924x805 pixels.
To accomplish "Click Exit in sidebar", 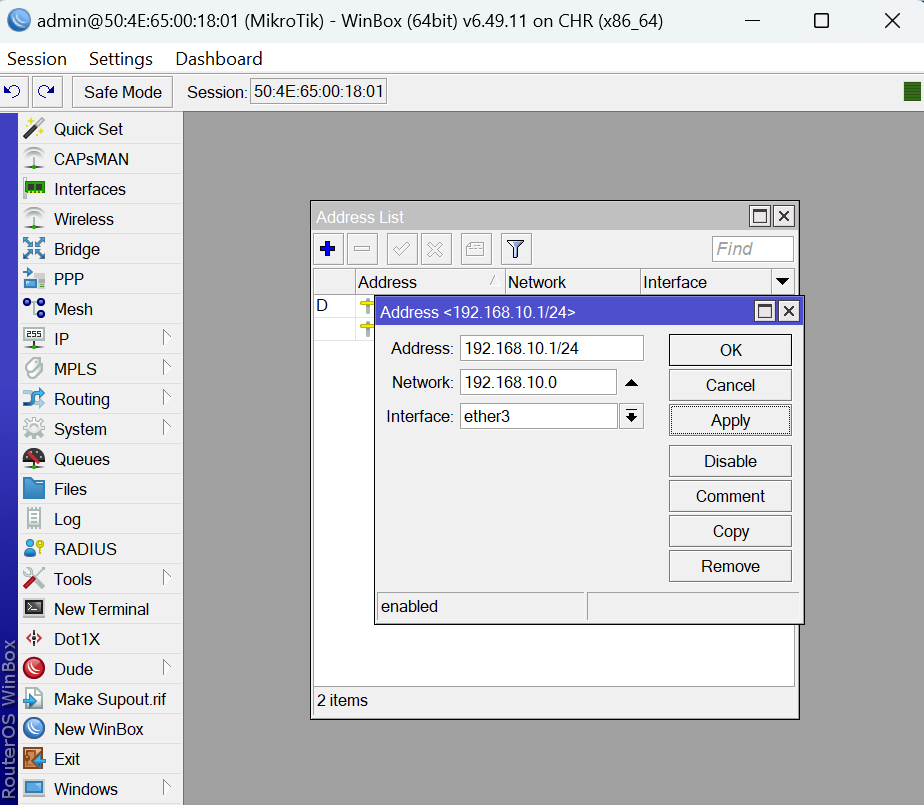I will (100, 760).
